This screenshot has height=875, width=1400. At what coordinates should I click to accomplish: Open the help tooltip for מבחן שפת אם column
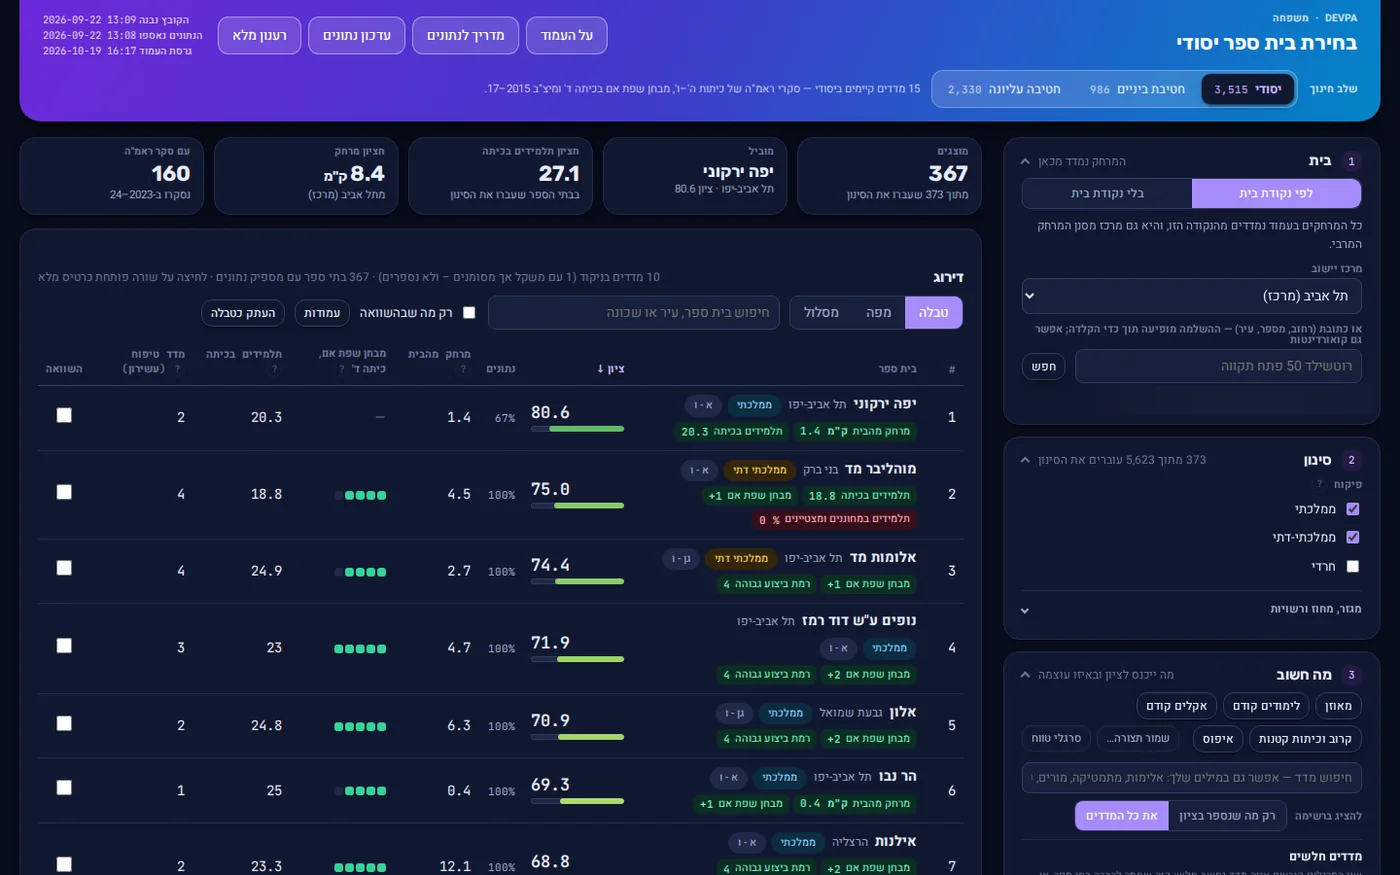pos(342,369)
